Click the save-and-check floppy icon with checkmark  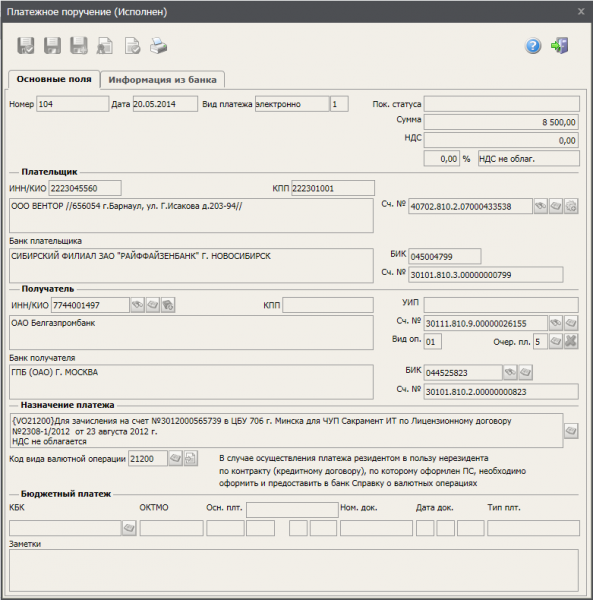click(x=26, y=46)
